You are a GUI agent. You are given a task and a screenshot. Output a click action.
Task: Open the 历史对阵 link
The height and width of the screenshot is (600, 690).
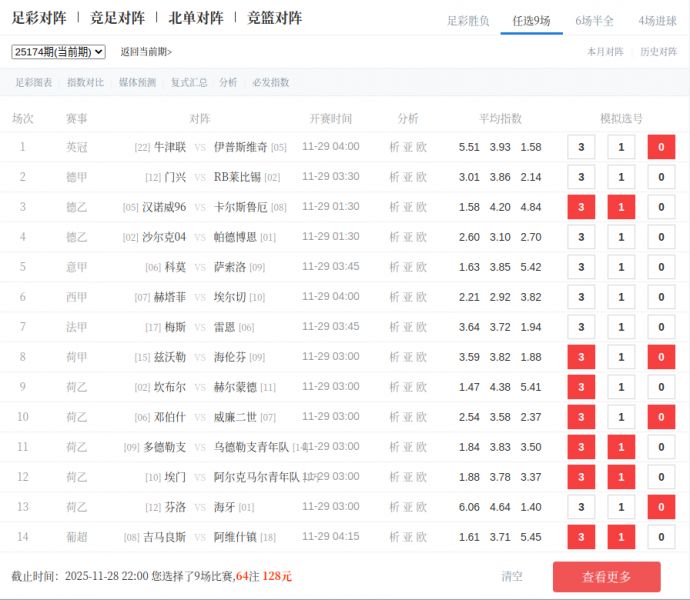658,52
